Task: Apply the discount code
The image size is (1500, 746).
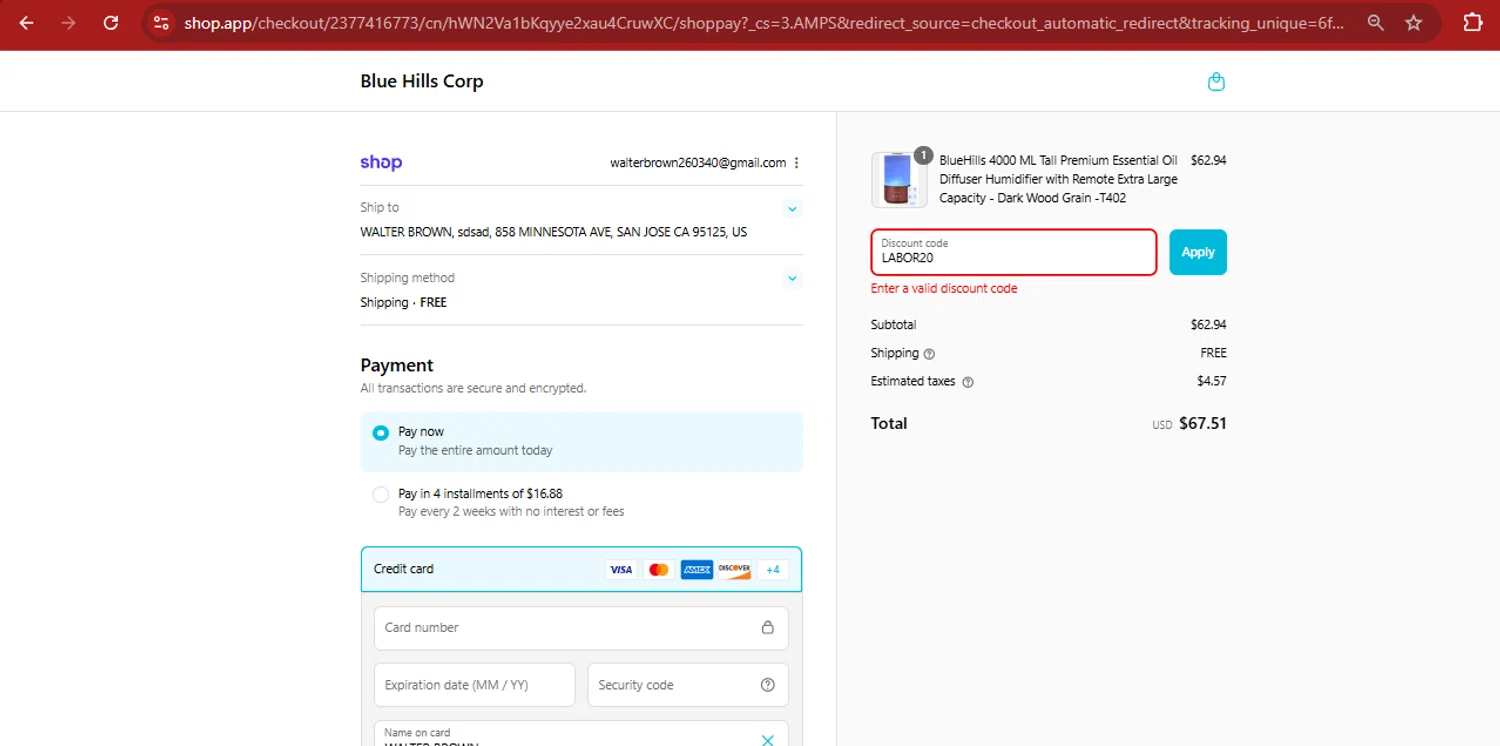Action: pos(1198,252)
